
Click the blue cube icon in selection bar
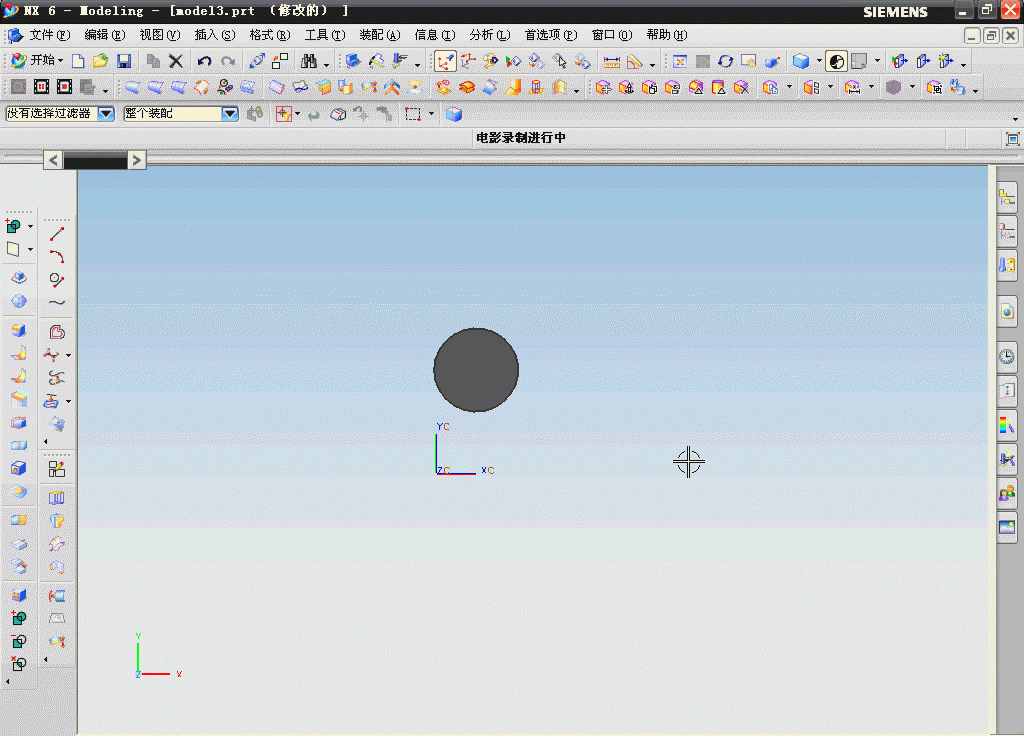coord(454,114)
